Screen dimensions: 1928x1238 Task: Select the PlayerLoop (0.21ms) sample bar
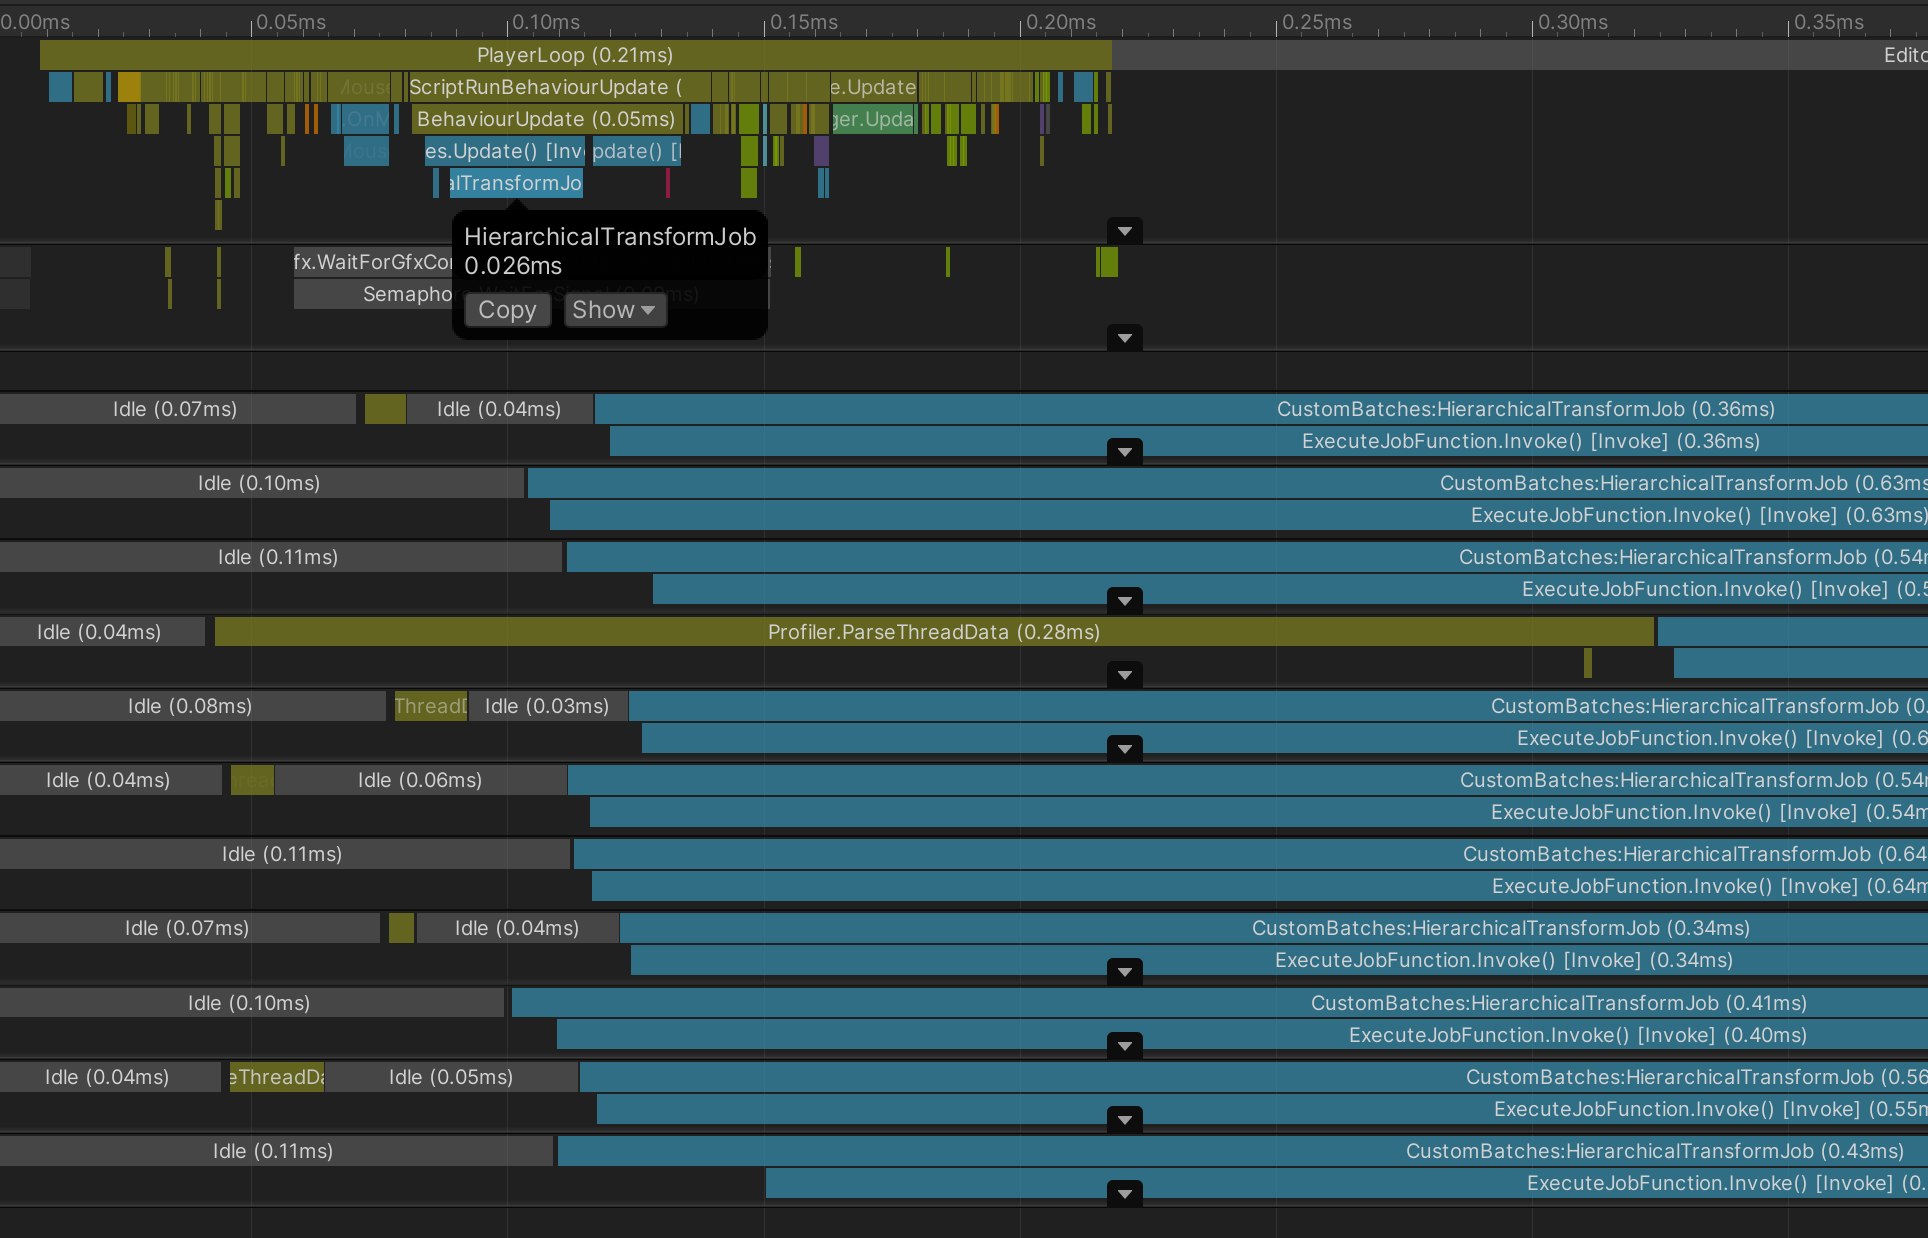(x=574, y=55)
